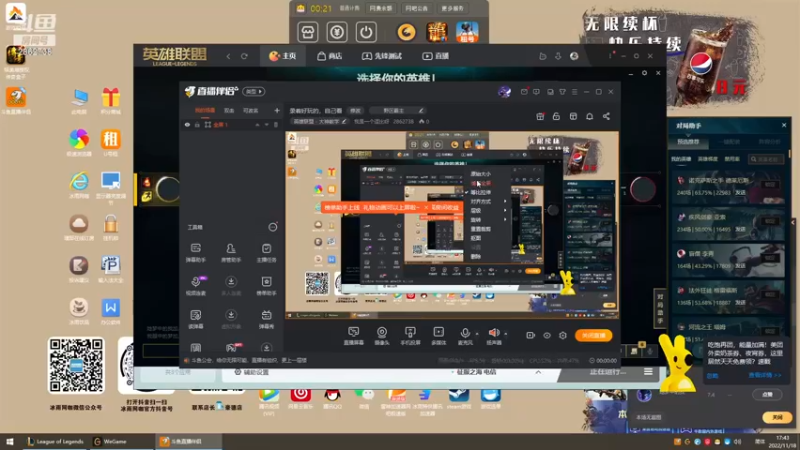This screenshot has height=450, width=800.
Task: Open the 读弹幕 tool in the toolbox
Action: coord(195,319)
